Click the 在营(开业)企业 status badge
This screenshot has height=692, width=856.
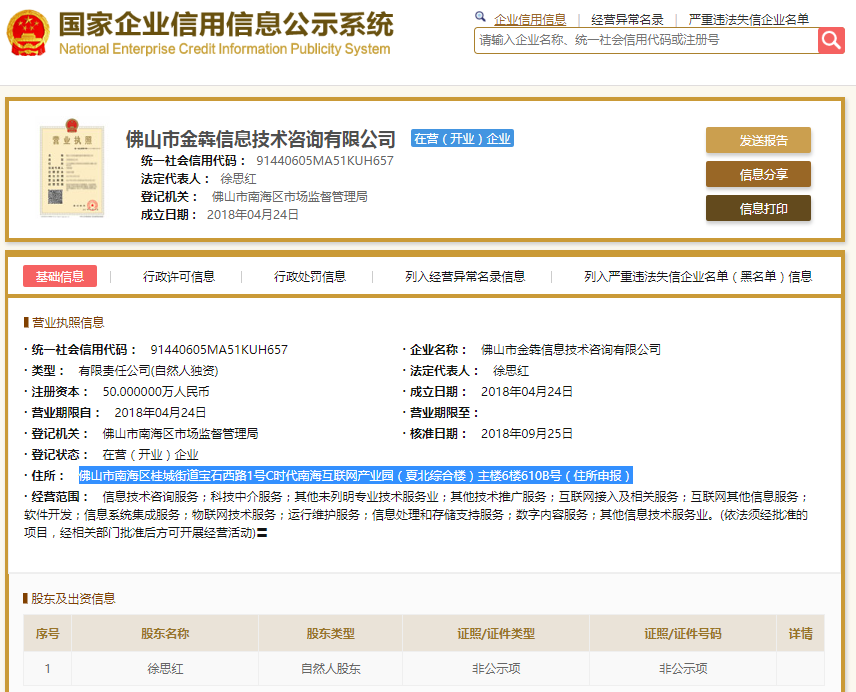(x=462, y=139)
